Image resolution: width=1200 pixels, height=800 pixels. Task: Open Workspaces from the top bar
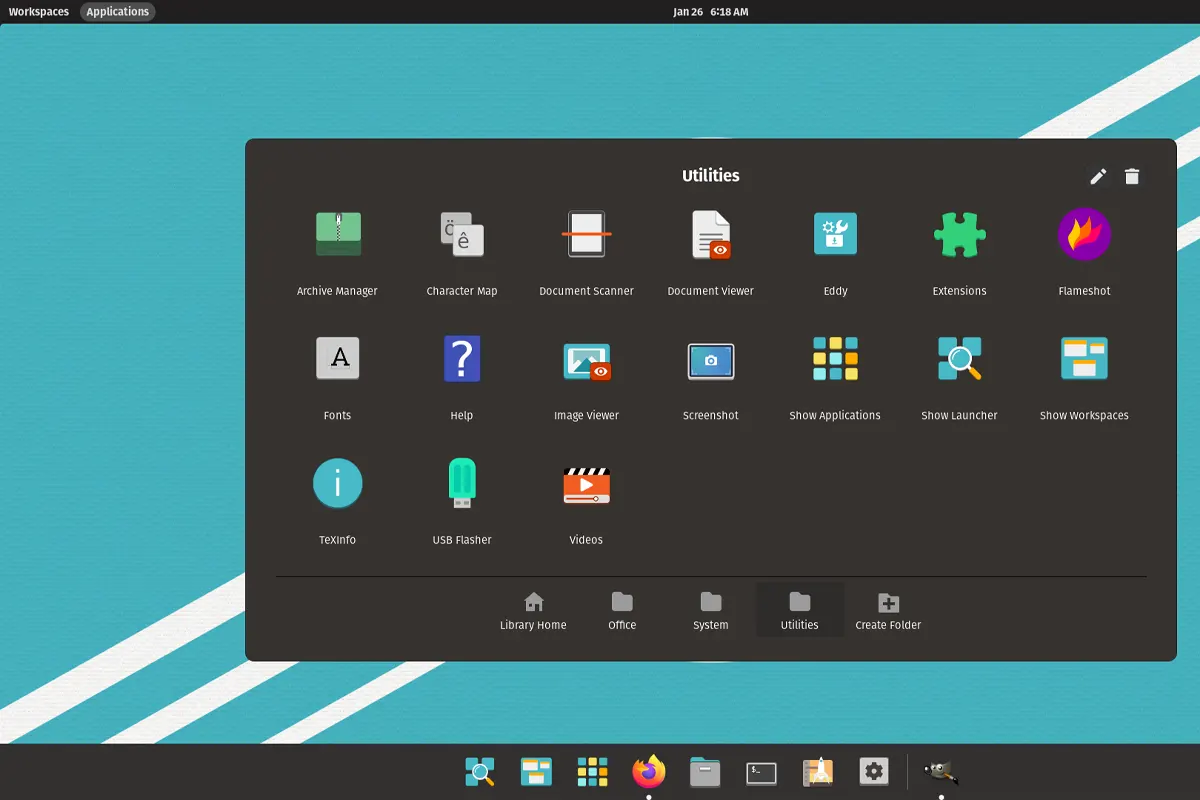point(39,12)
